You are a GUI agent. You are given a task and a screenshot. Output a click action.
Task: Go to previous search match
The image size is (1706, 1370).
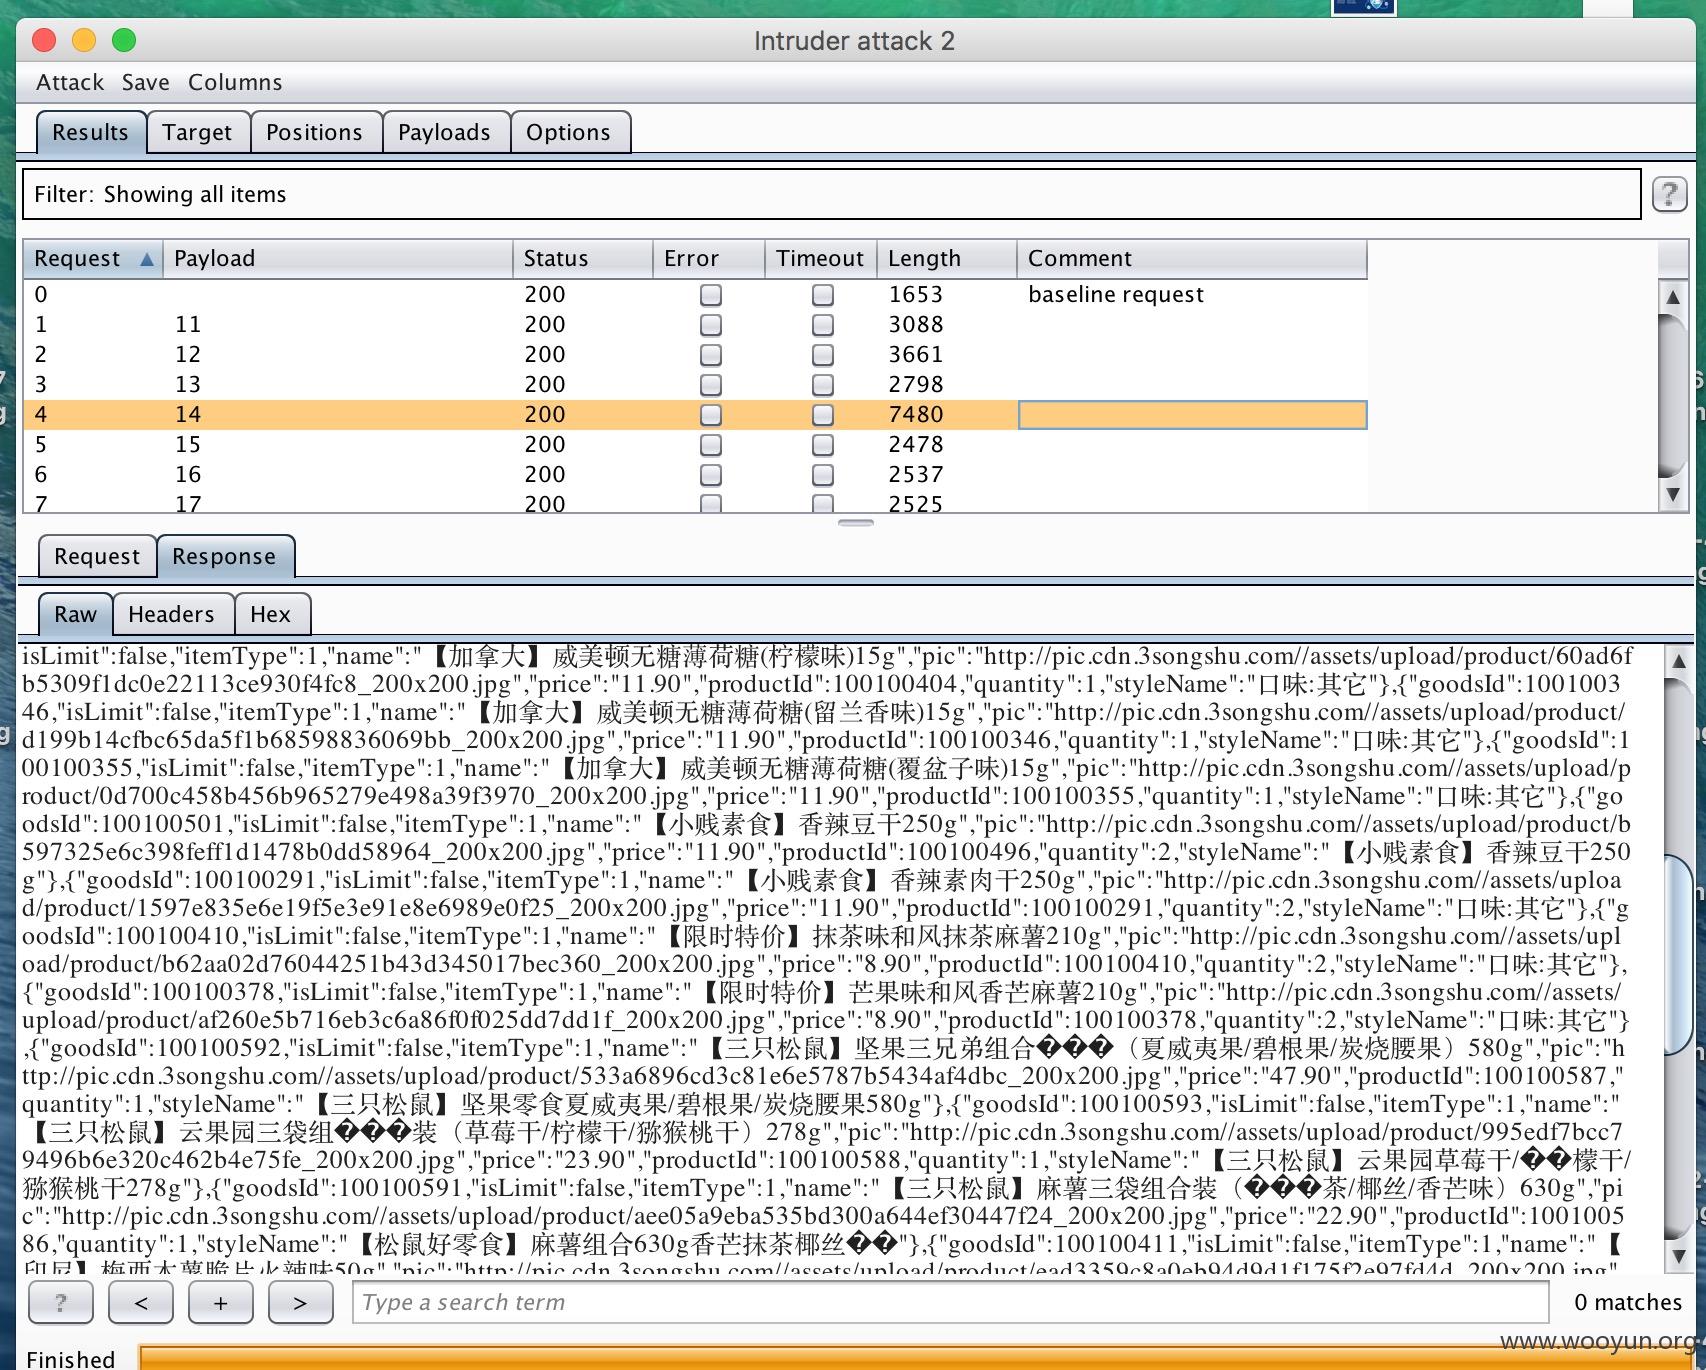[x=140, y=1302]
